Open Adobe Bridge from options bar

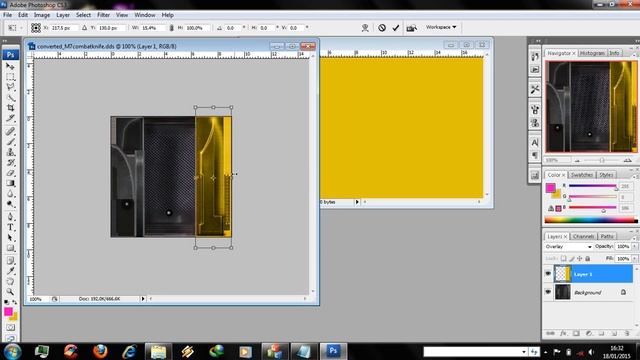[411, 28]
